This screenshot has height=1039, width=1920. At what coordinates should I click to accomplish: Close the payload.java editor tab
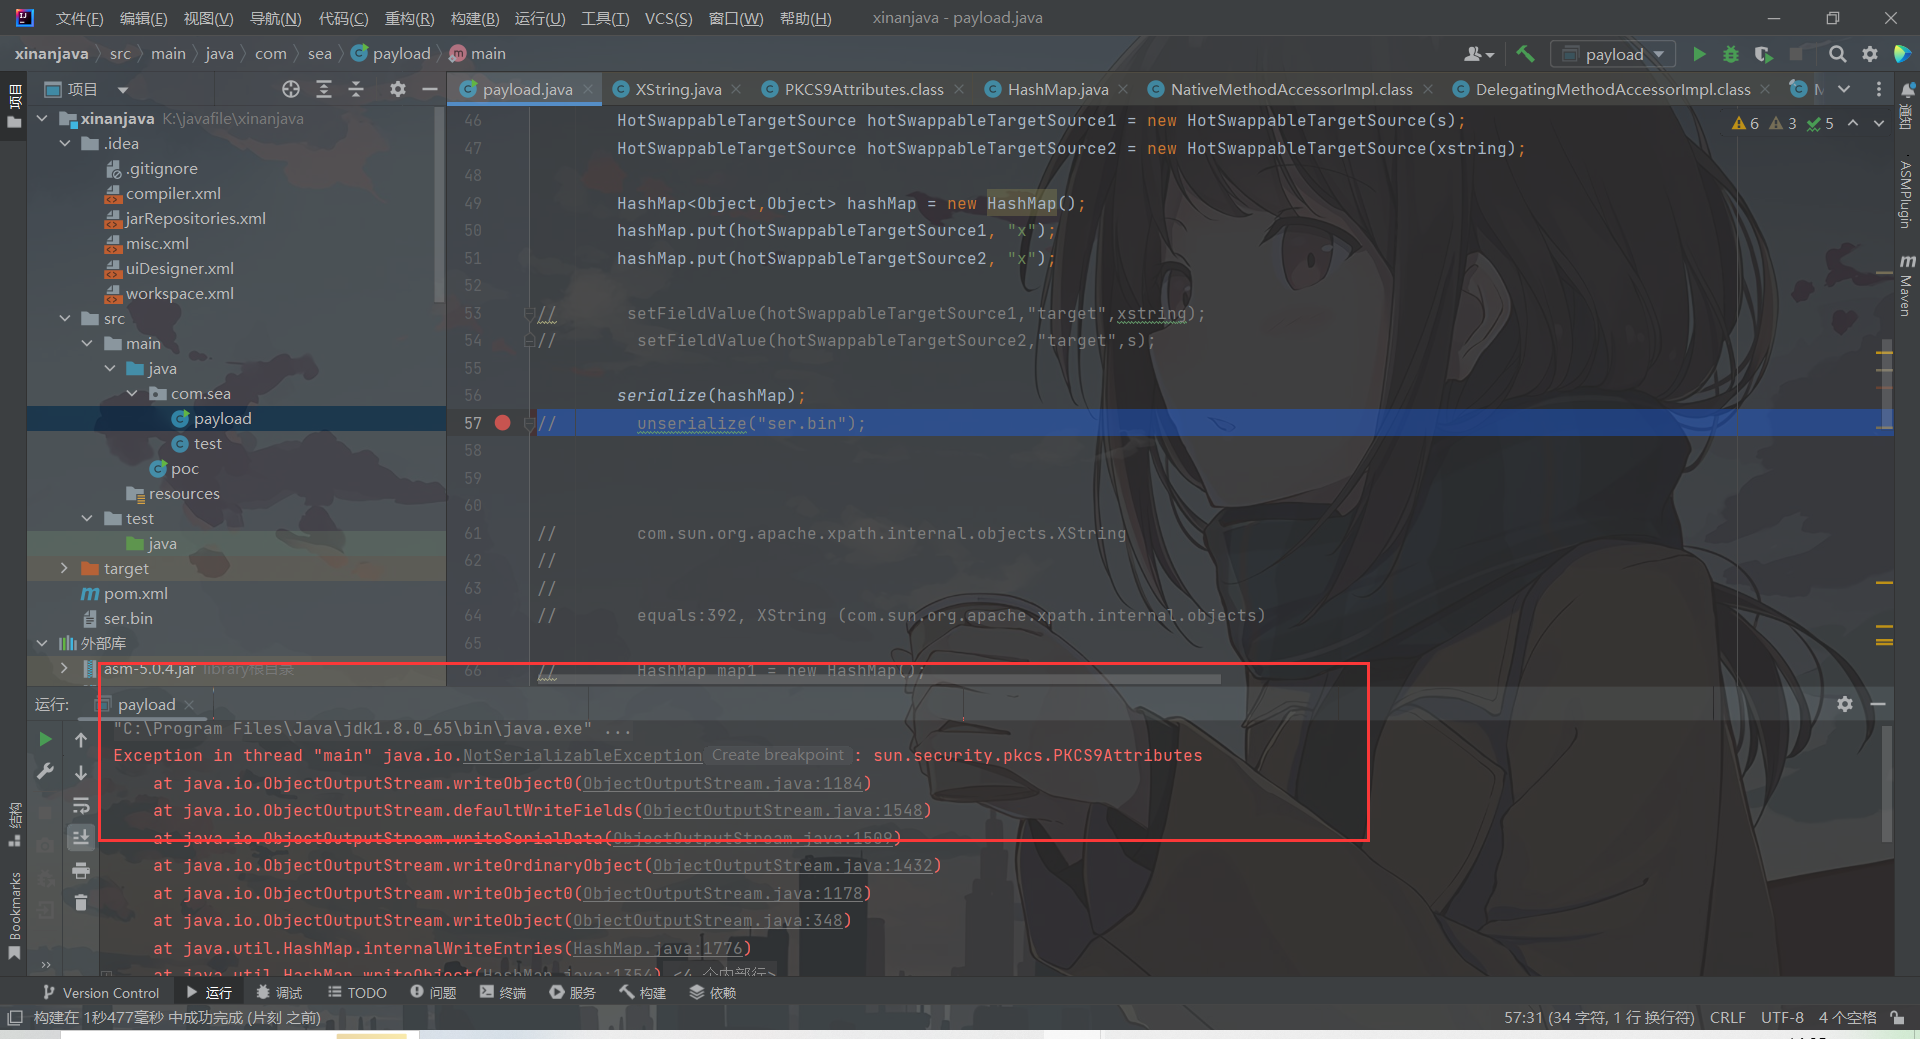[x=588, y=89]
